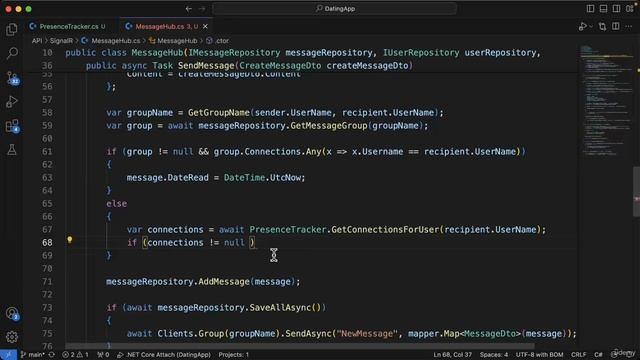Click sticky header line MessageHub class
The width and height of the screenshot is (640, 360).
tap(302, 53)
